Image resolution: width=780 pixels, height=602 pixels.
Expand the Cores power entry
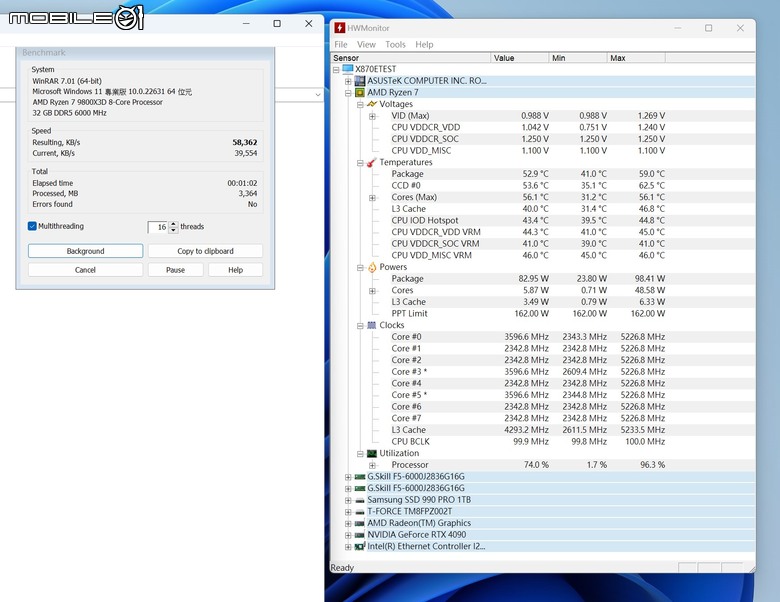coord(372,291)
